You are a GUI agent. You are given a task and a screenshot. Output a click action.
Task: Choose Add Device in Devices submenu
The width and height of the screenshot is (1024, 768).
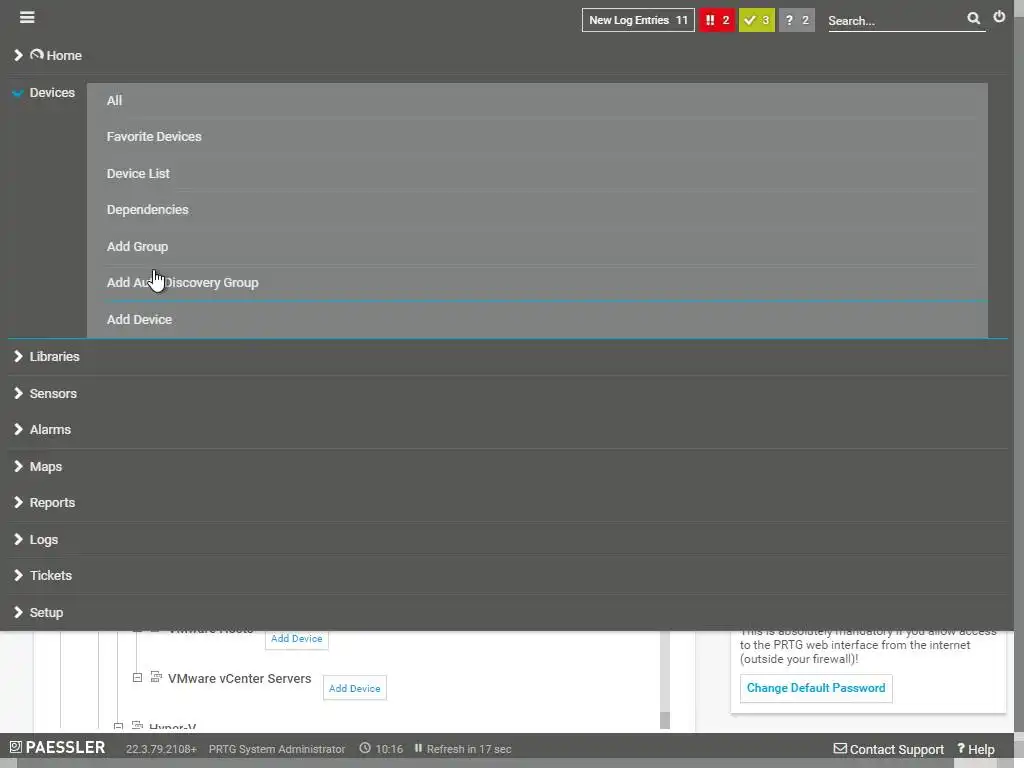139,319
